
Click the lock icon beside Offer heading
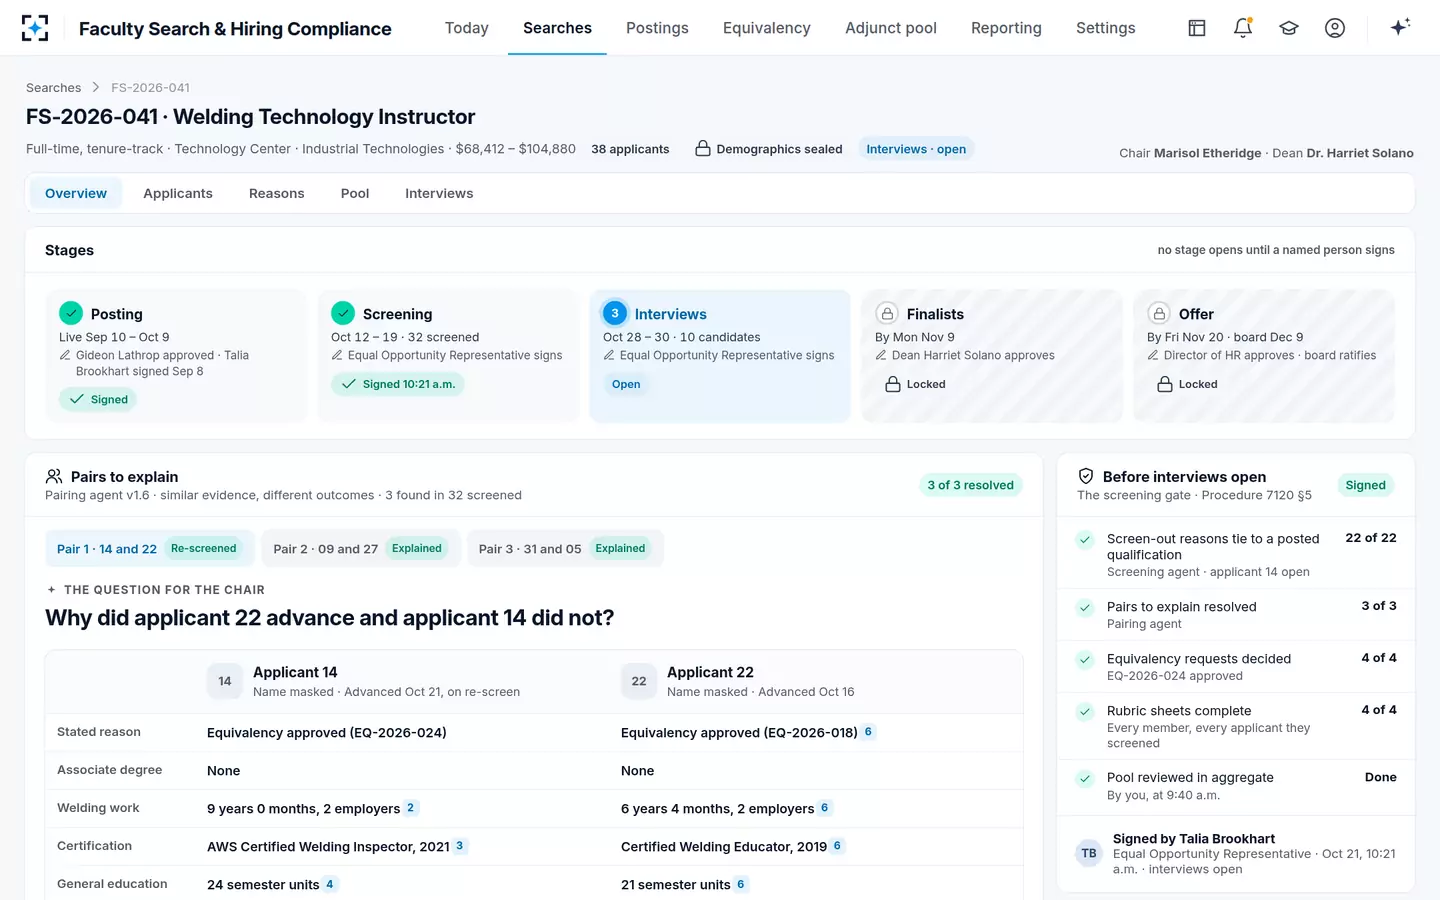(1159, 313)
